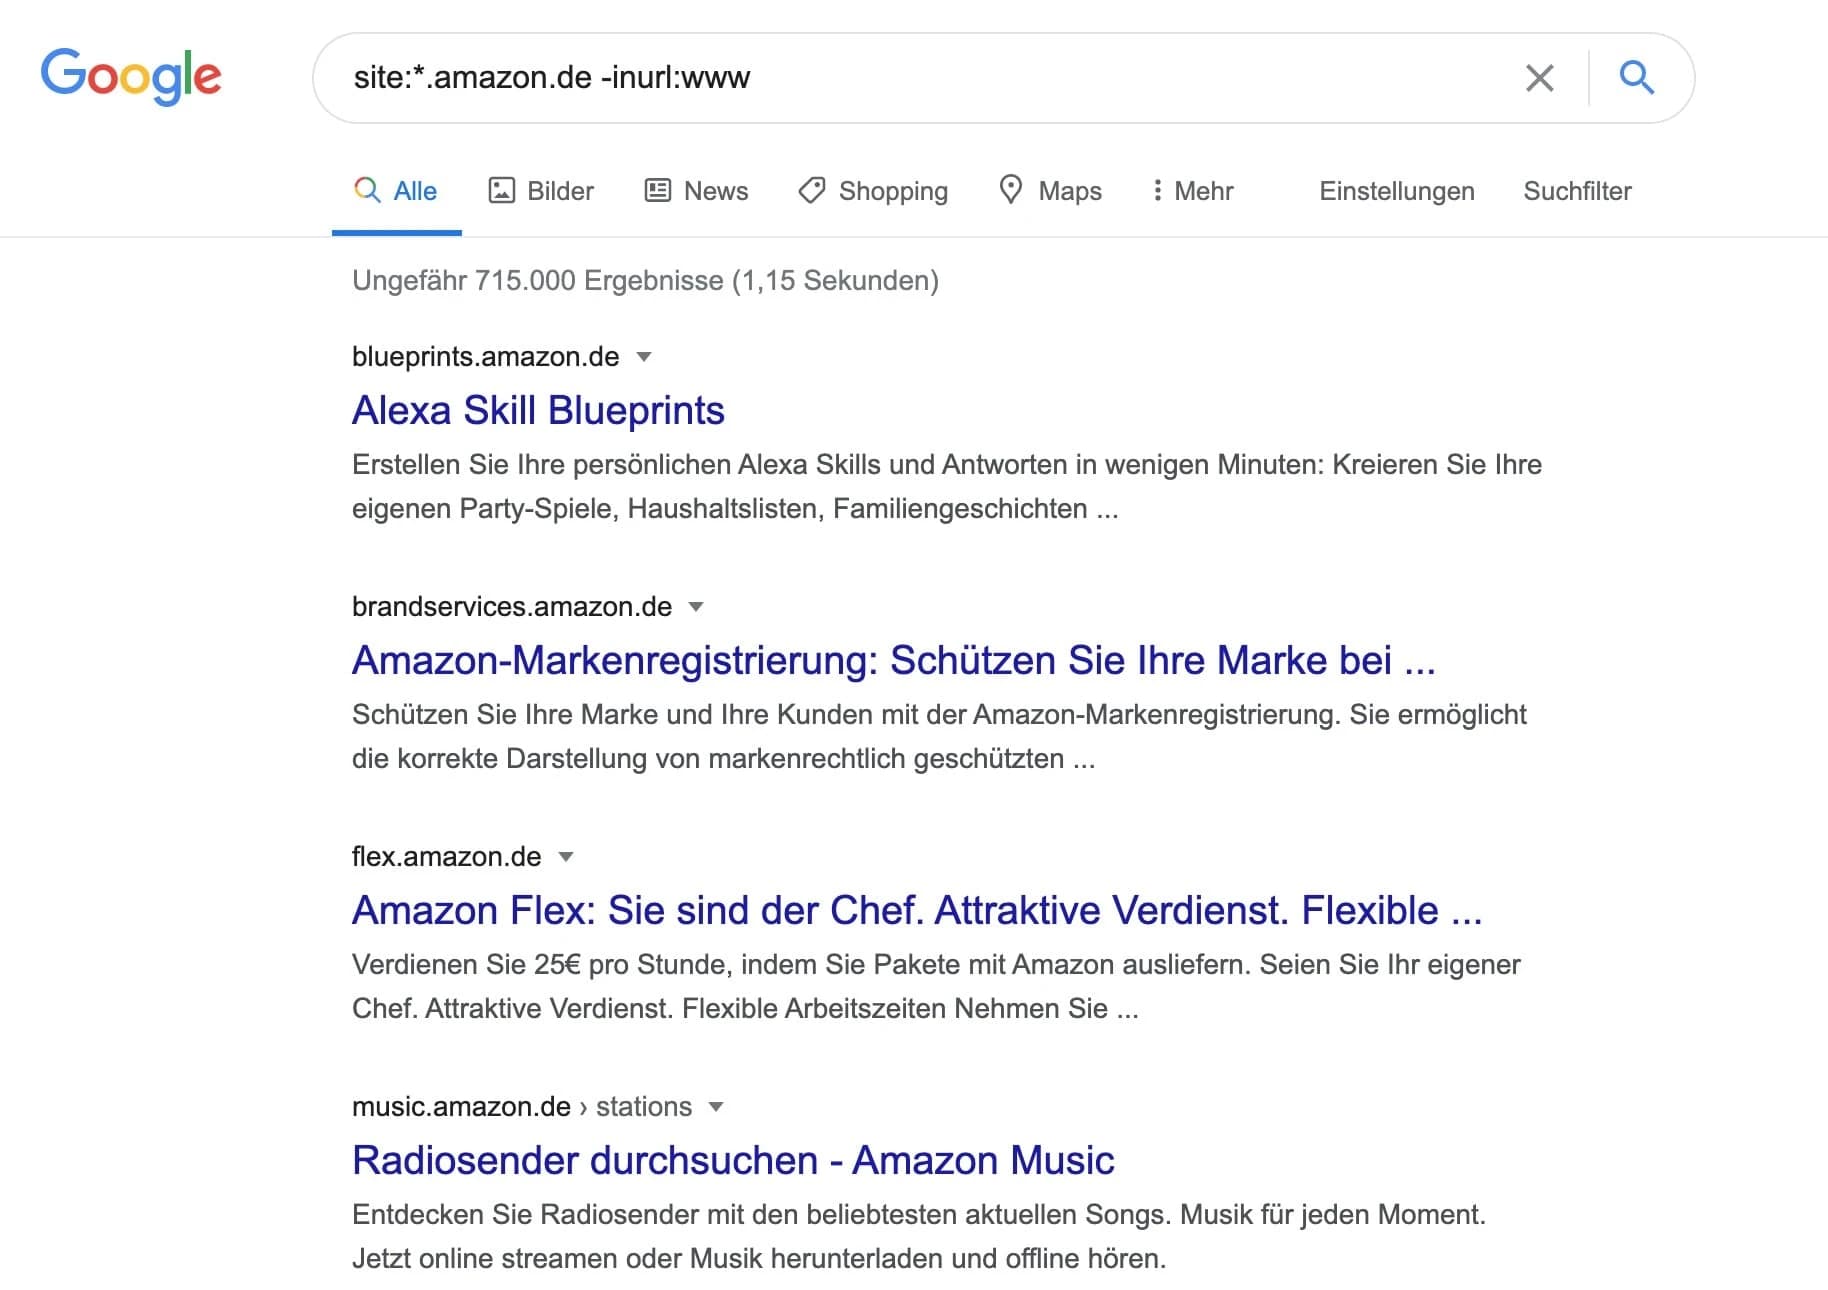The image size is (1828, 1290).
Task: Open the dropdown after music.amazon.de stations
Action: tap(716, 1107)
